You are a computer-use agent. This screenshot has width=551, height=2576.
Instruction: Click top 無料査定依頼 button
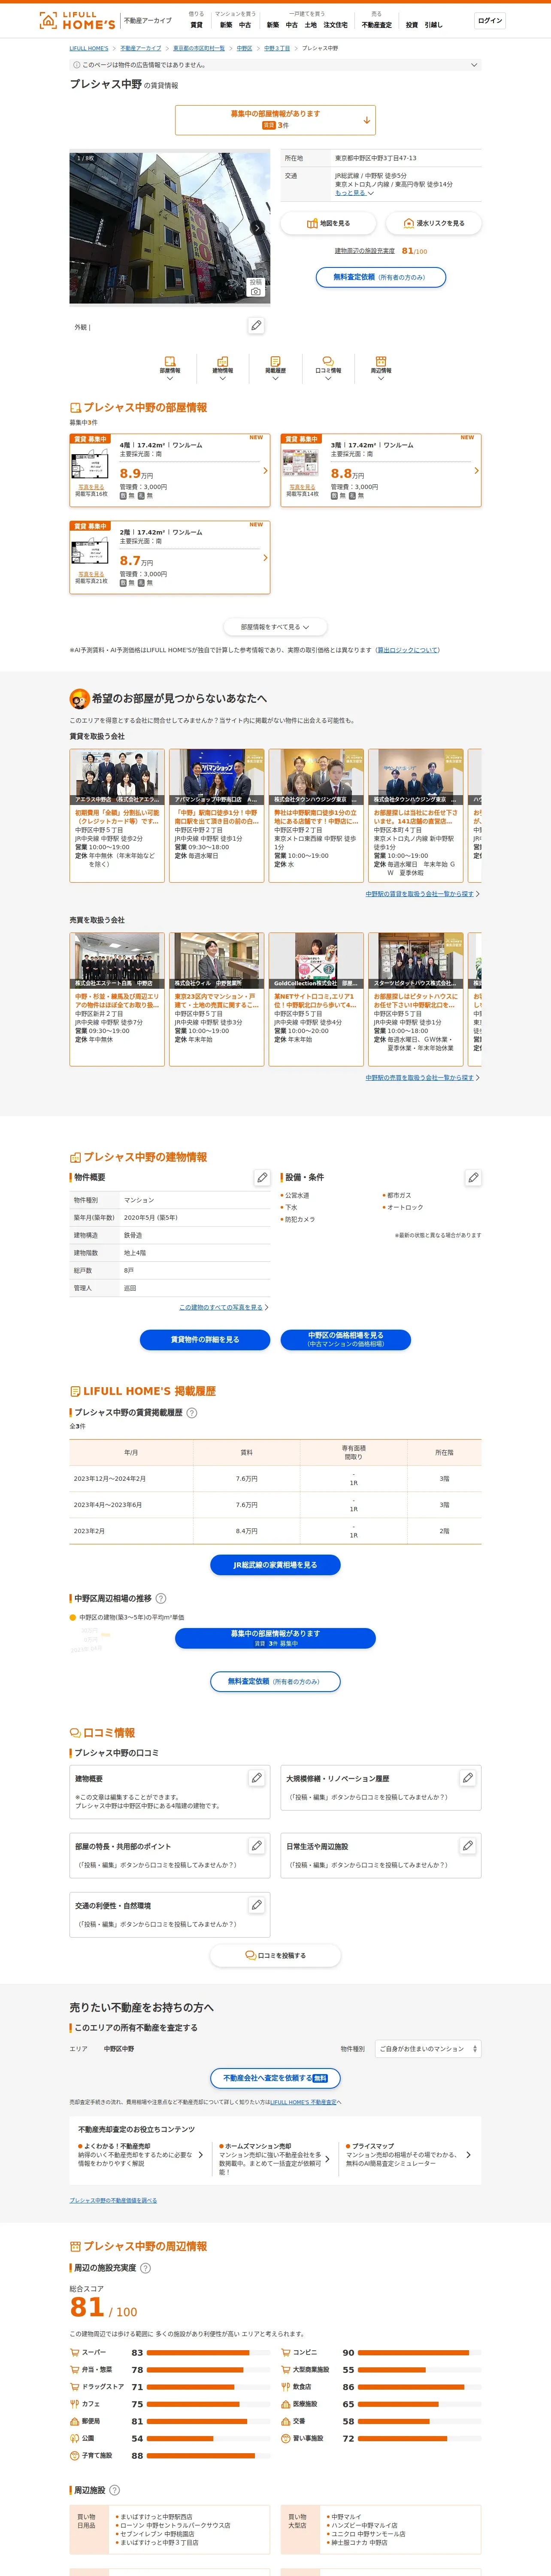coord(381,277)
